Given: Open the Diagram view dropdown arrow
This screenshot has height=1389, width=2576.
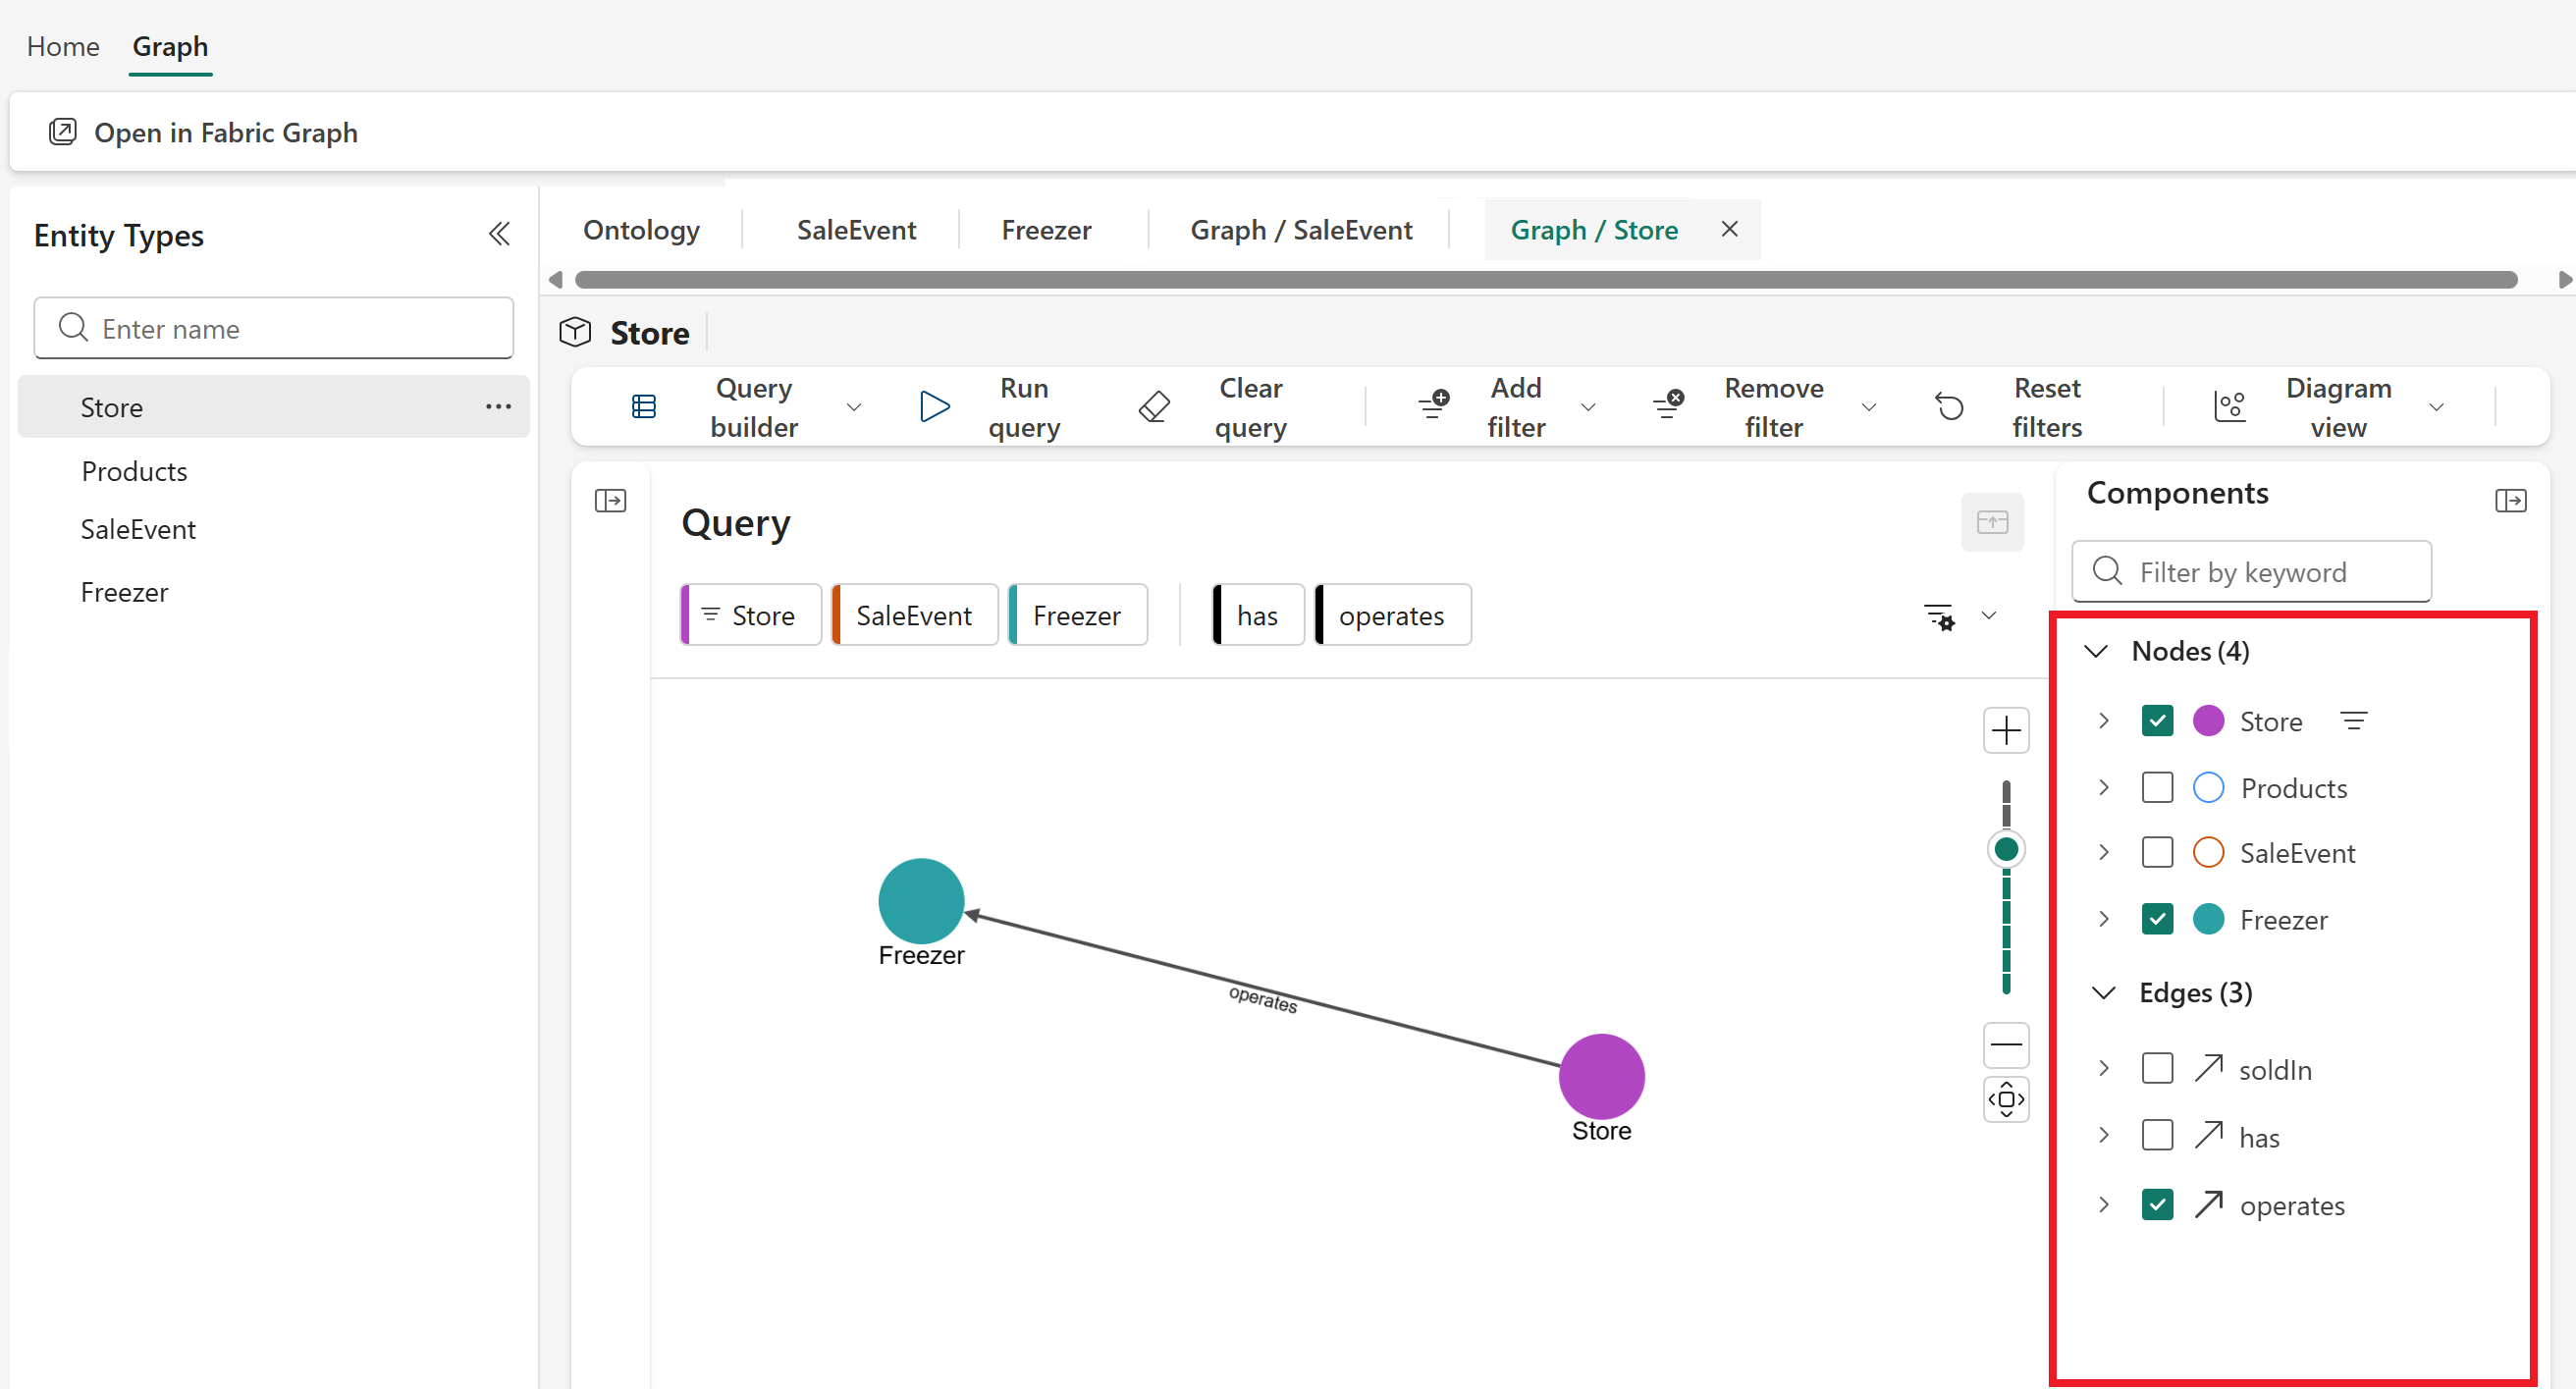Looking at the screenshot, I should (2436, 407).
